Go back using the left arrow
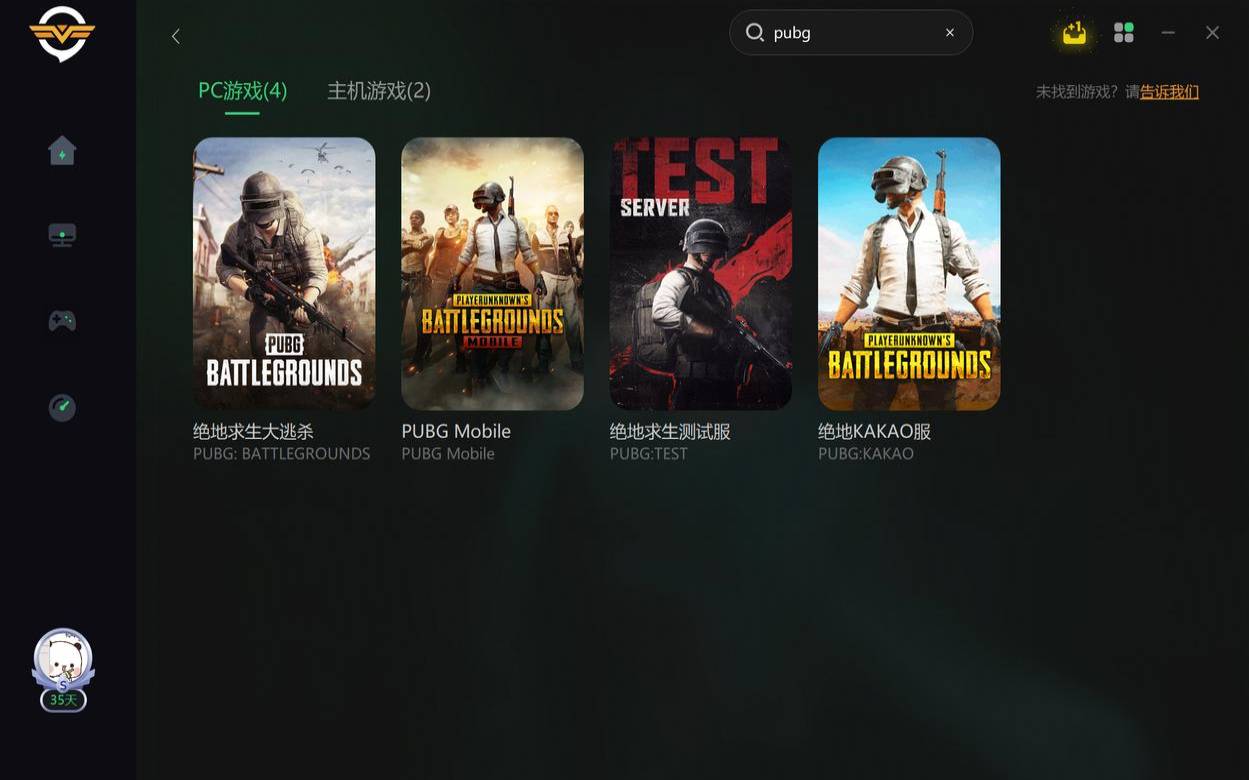This screenshot has height=780, width=1249. click(176, 36)
